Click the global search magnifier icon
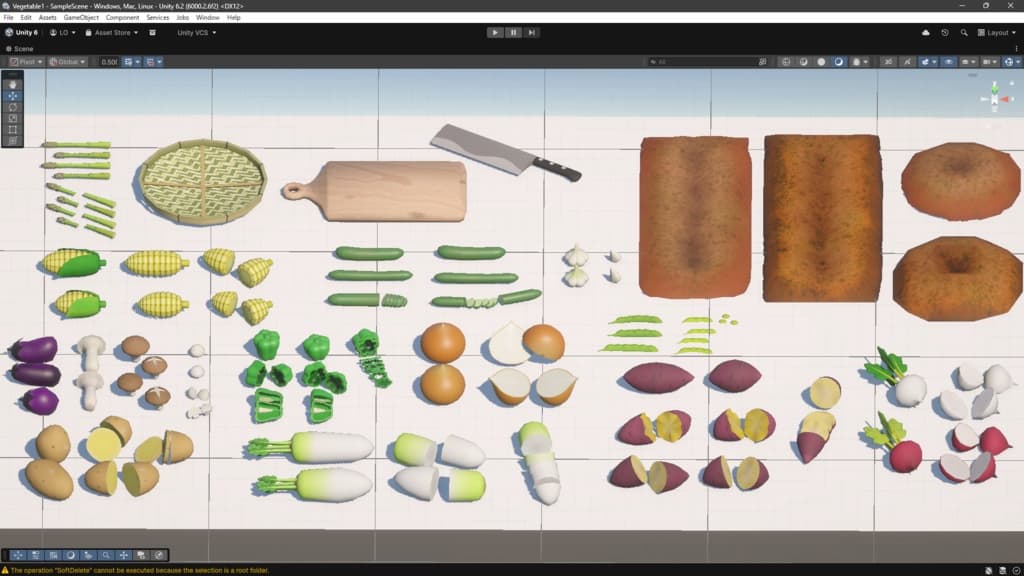 963,33
